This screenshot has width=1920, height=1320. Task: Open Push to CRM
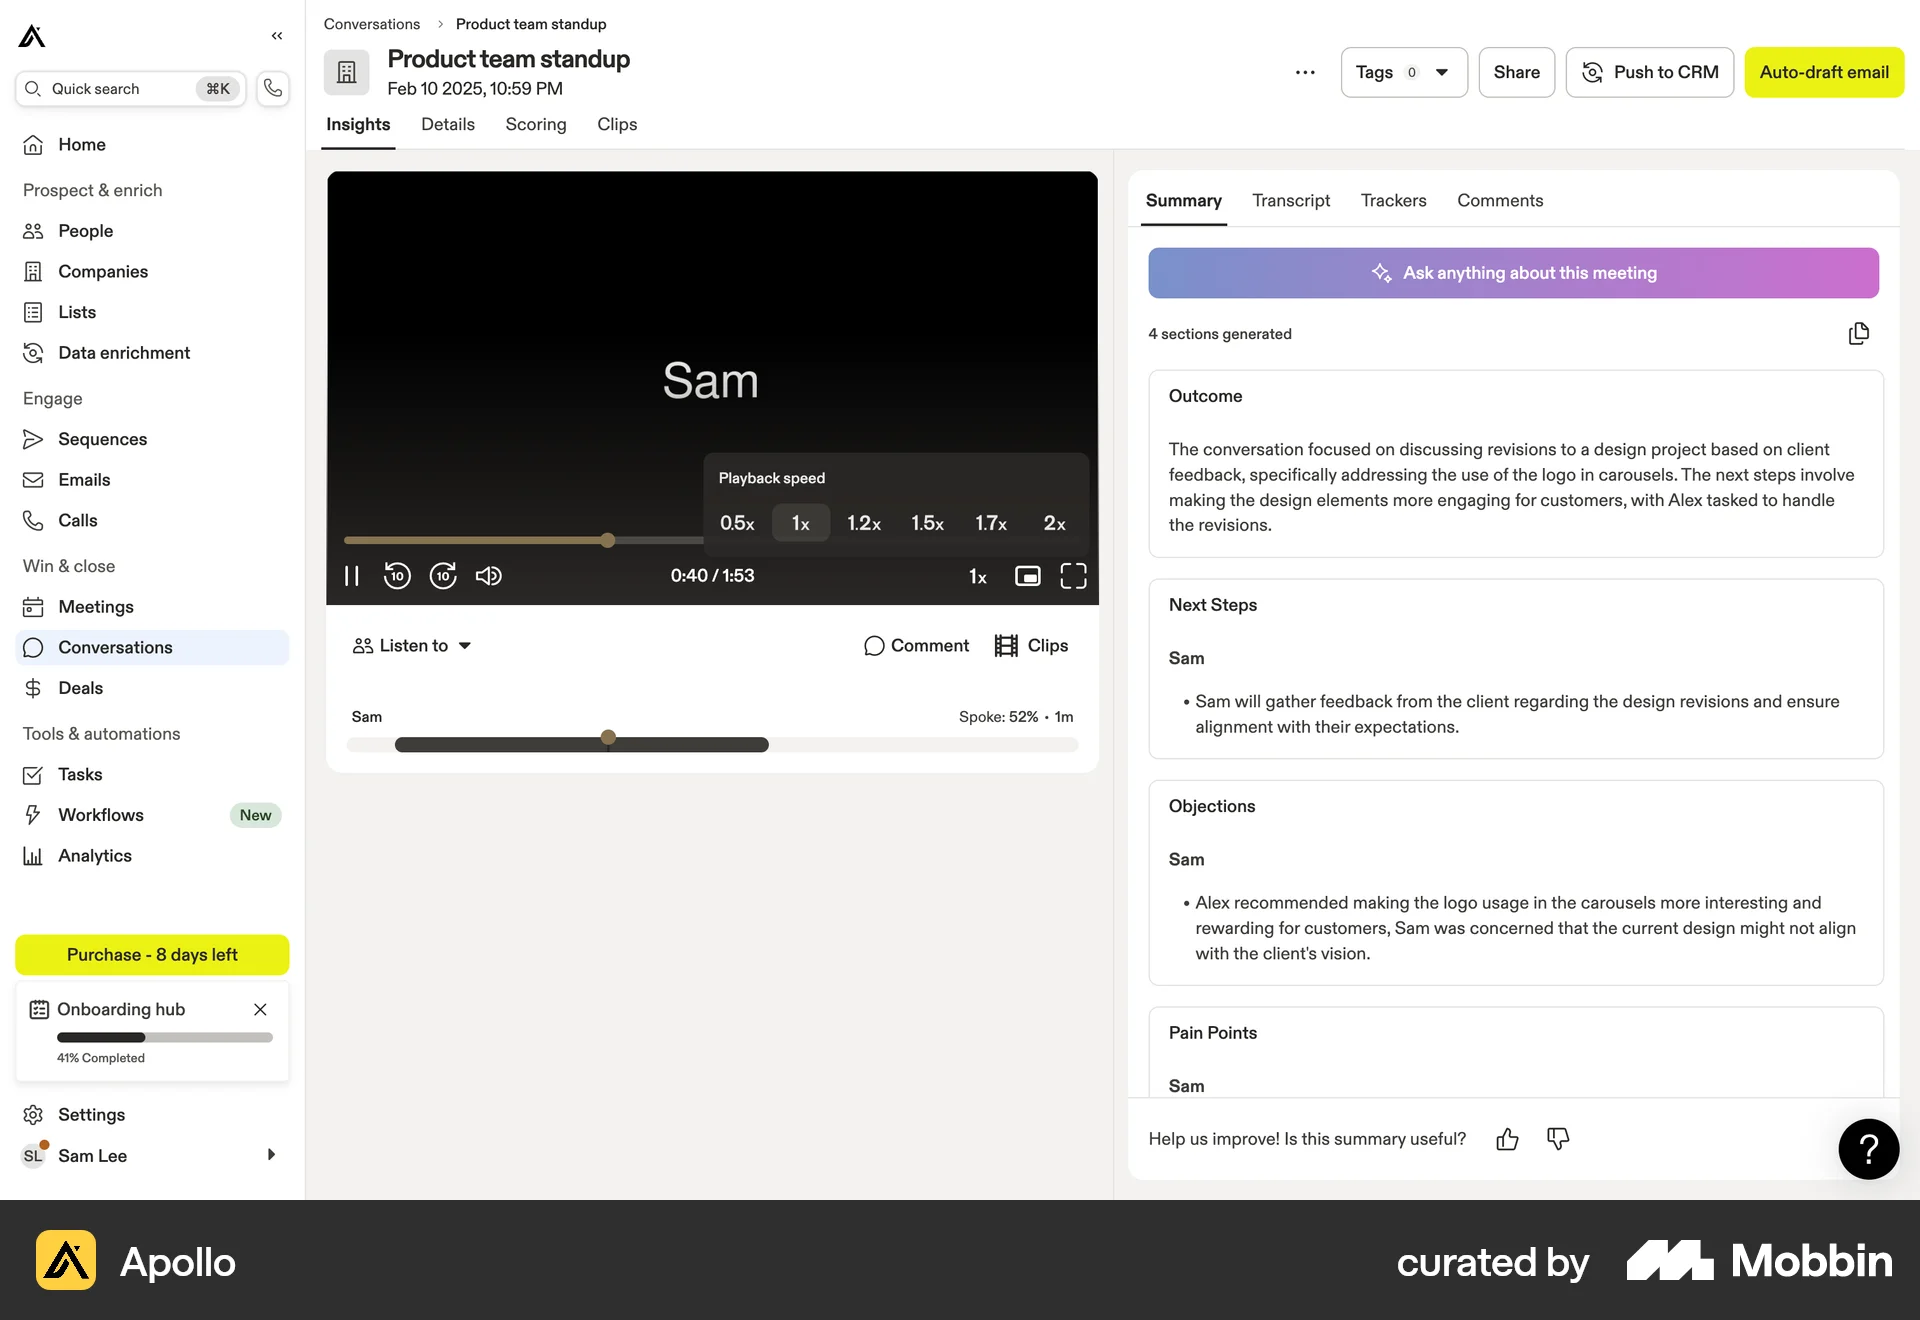pyautogui.click(x=1649, y=72)
